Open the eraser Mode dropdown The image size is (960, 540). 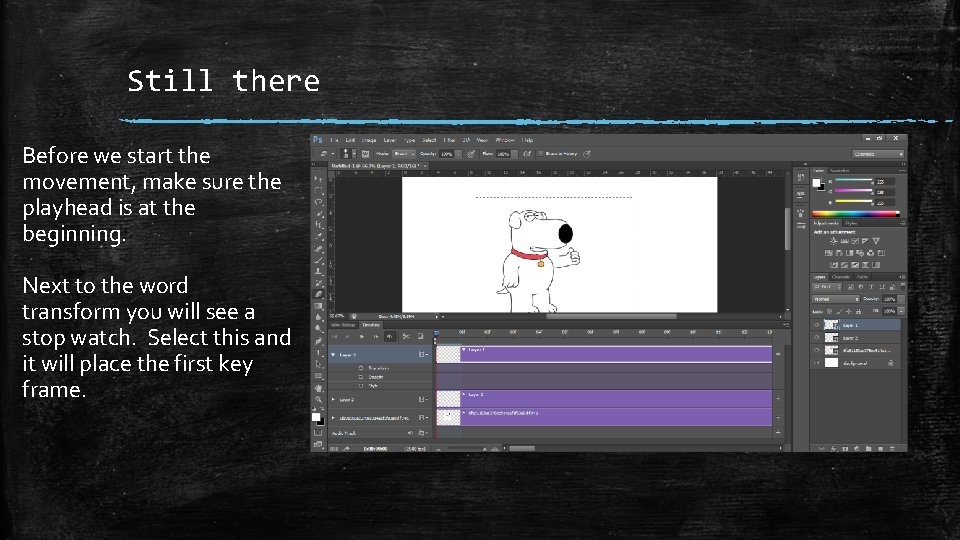click(x=404, y=154)
